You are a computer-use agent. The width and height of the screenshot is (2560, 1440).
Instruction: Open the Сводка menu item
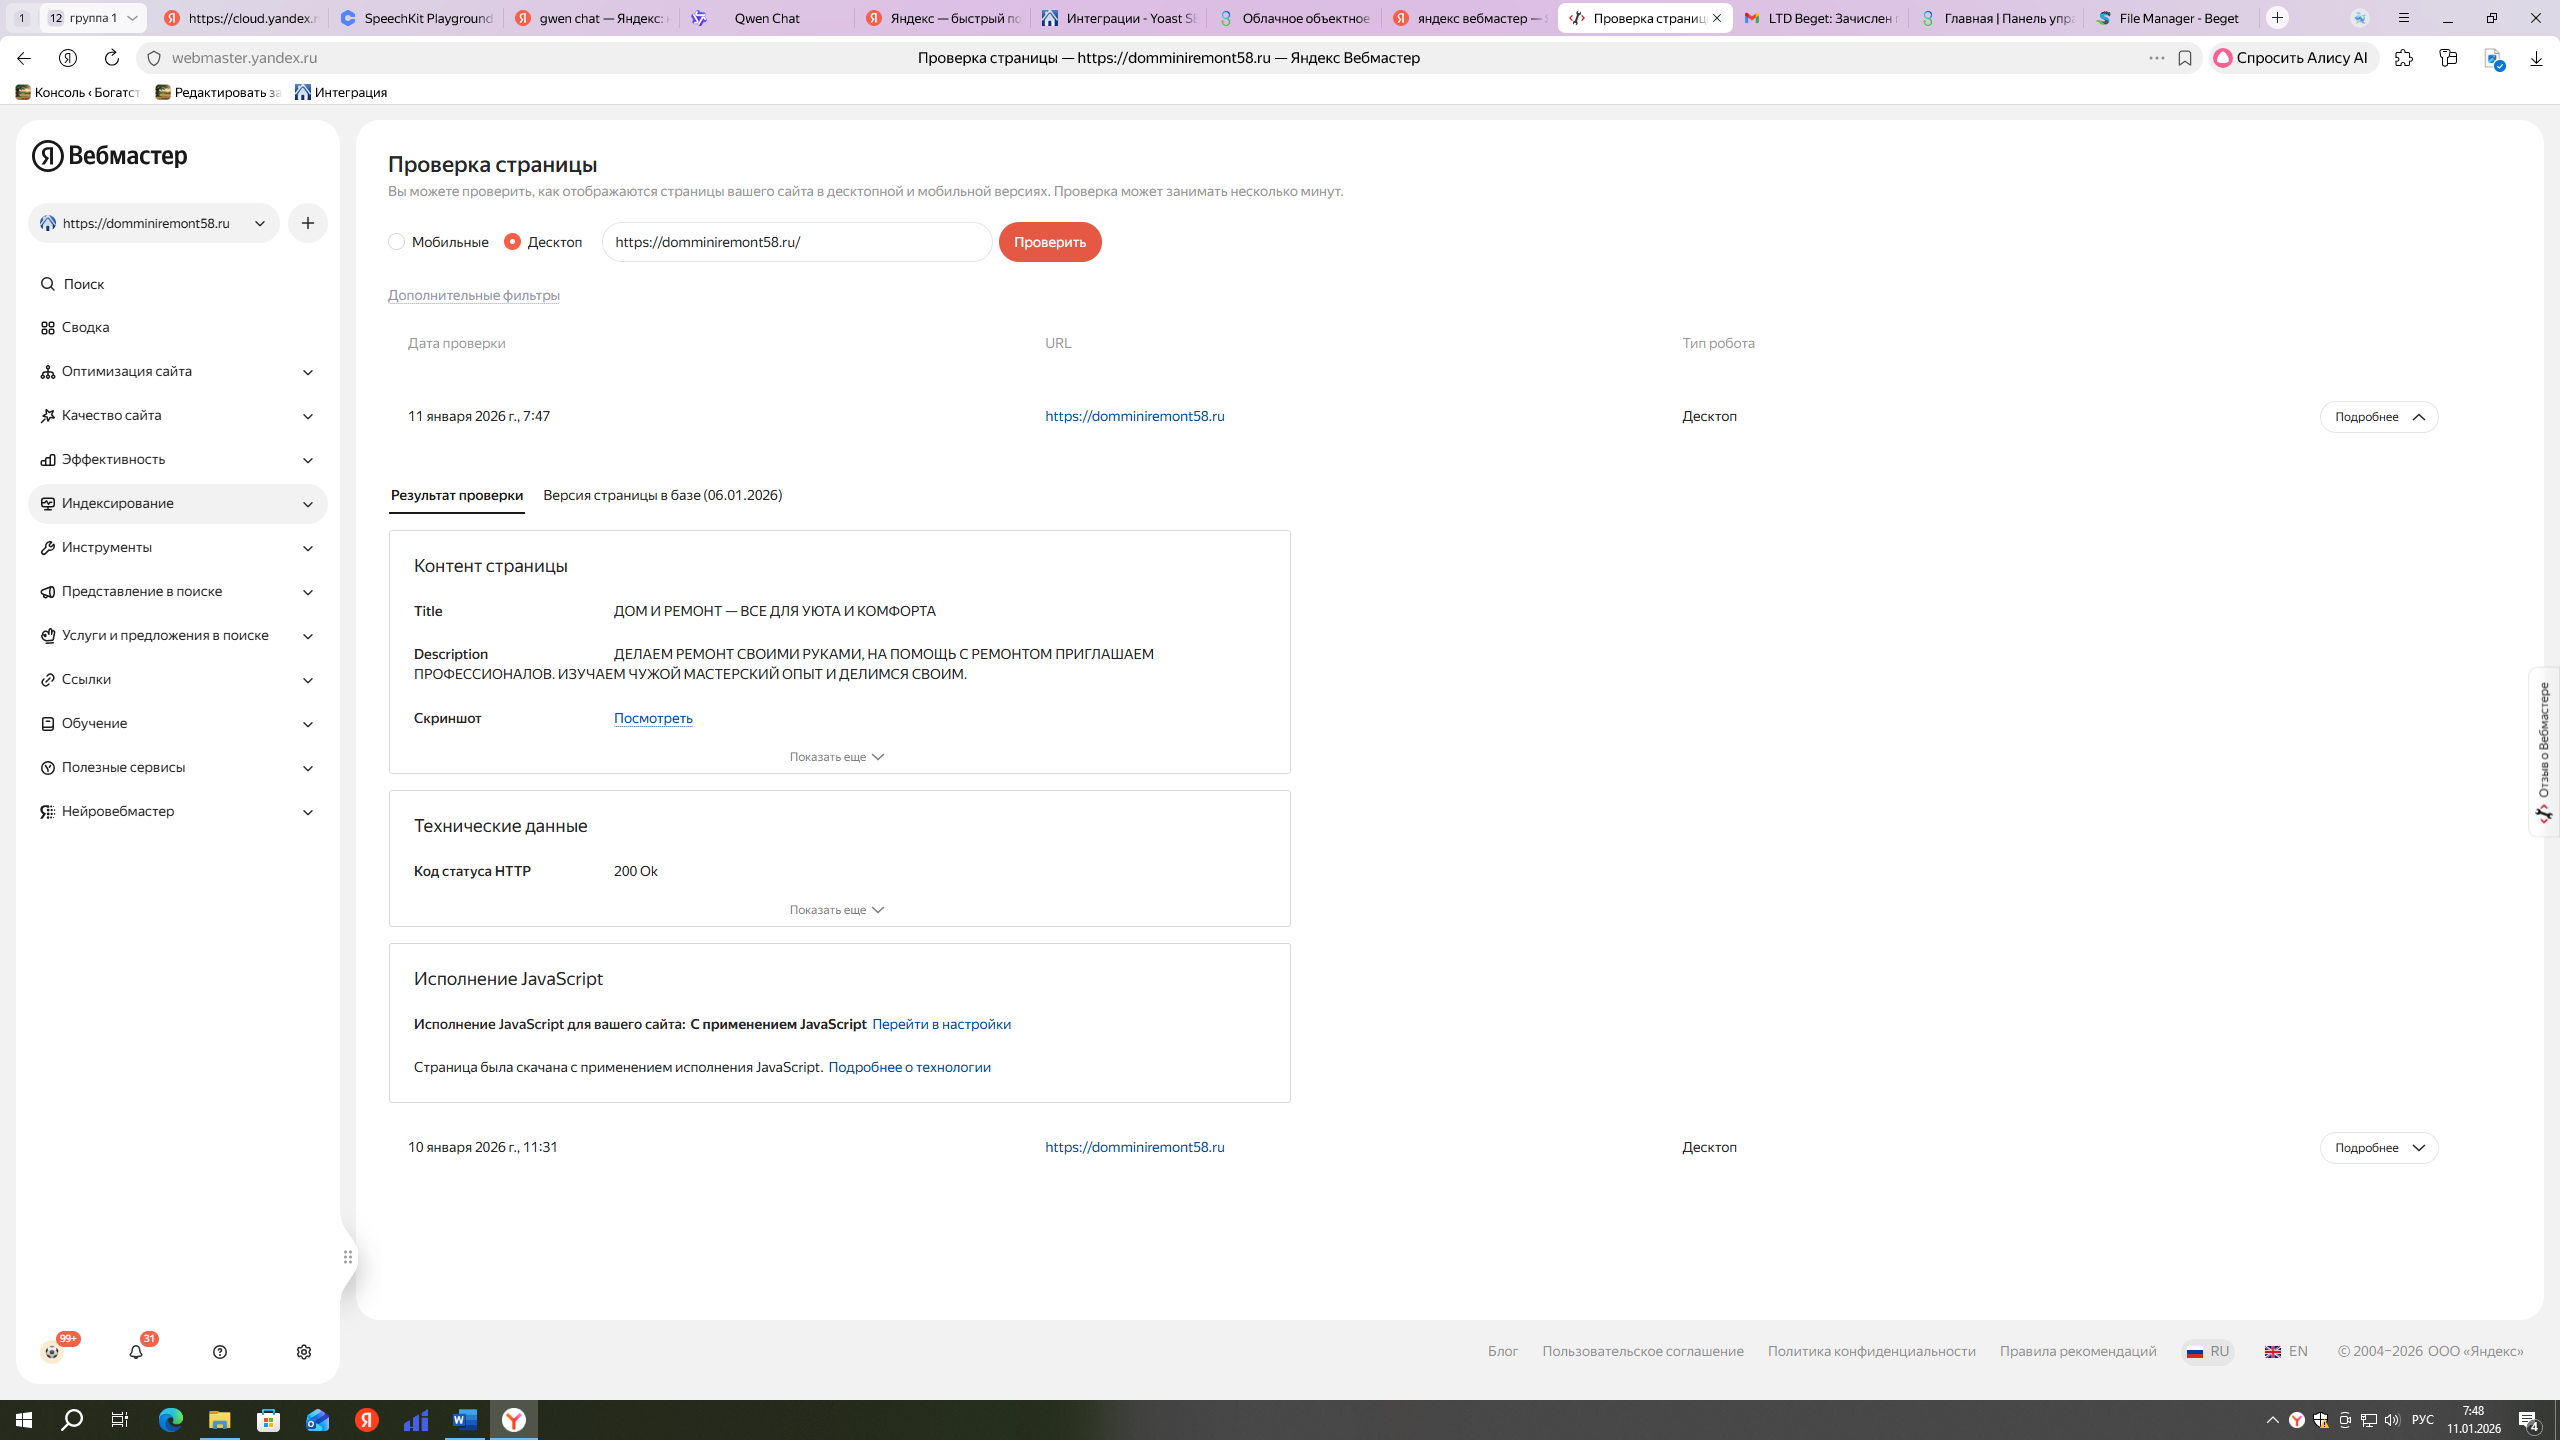85,328
